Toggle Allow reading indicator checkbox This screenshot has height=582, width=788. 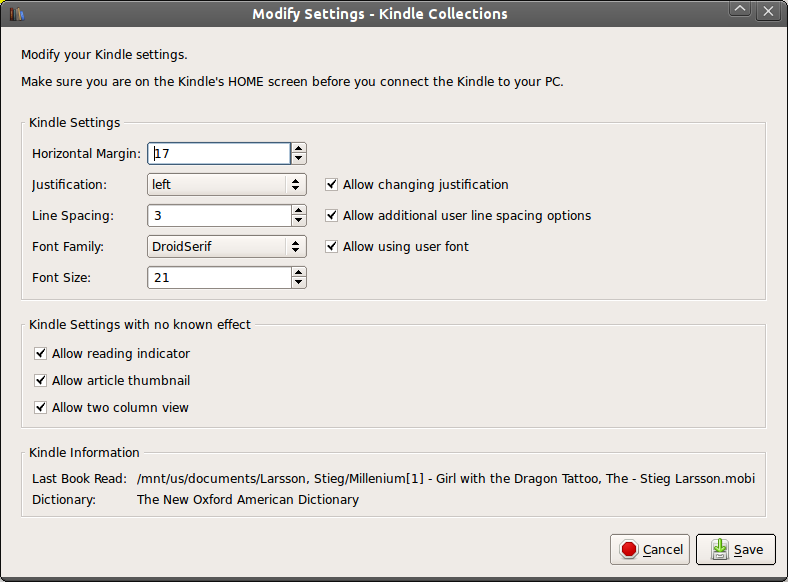click(x=41, y=354)
